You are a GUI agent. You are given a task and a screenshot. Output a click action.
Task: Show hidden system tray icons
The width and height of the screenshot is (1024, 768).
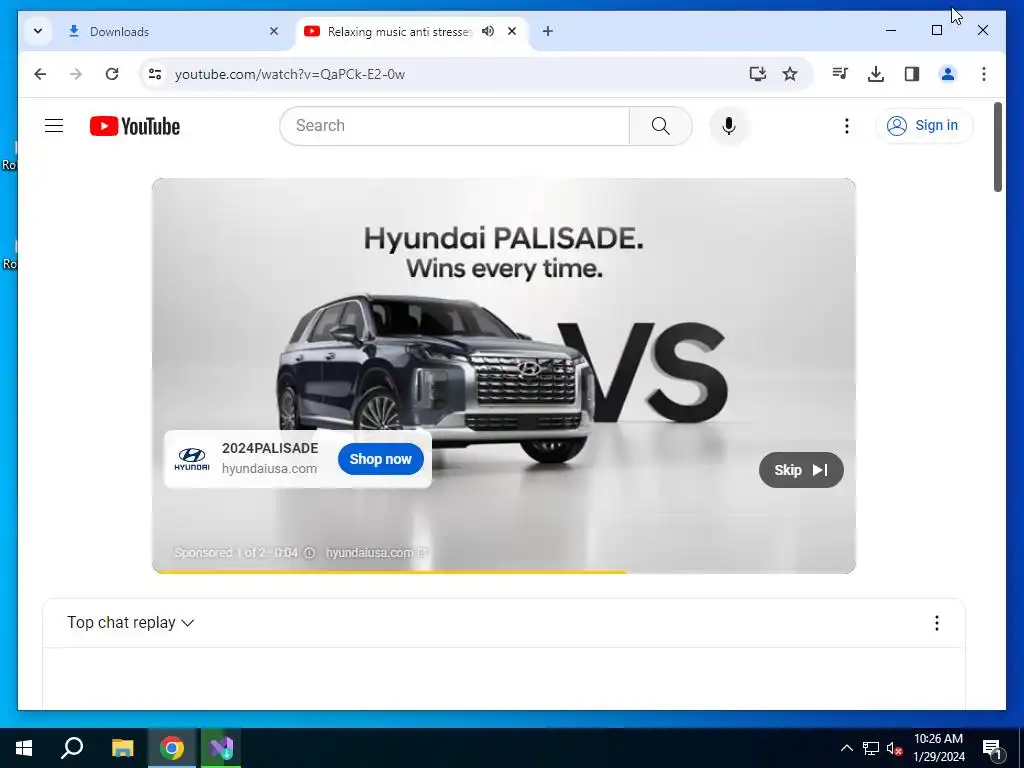pos(846,748)
